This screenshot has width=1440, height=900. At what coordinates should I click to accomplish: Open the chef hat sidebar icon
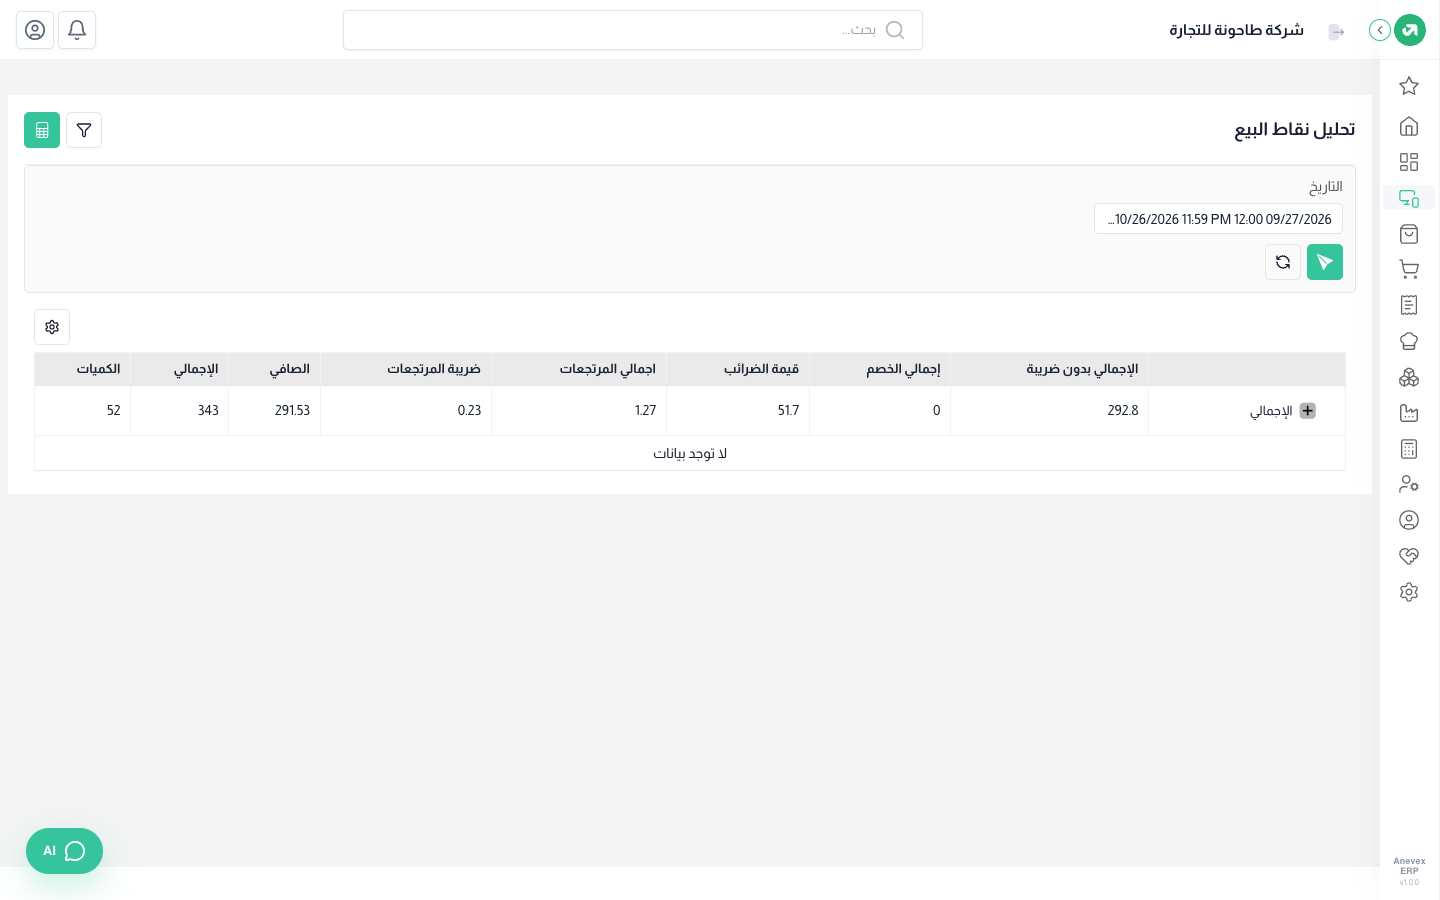1409,341
